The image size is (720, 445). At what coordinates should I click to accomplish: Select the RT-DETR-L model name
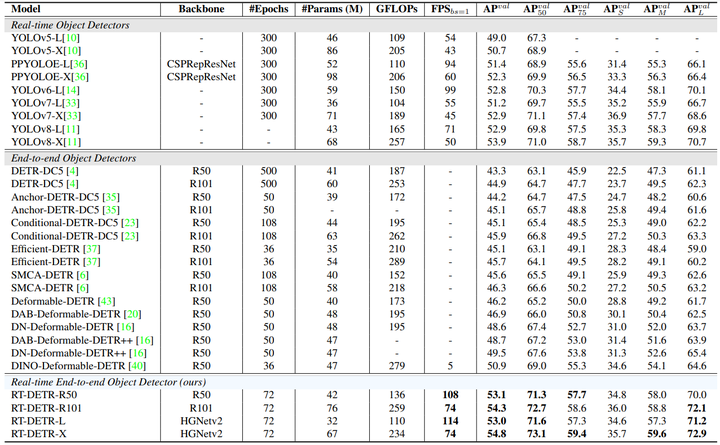pyautogui.click(x=38, y=421)
